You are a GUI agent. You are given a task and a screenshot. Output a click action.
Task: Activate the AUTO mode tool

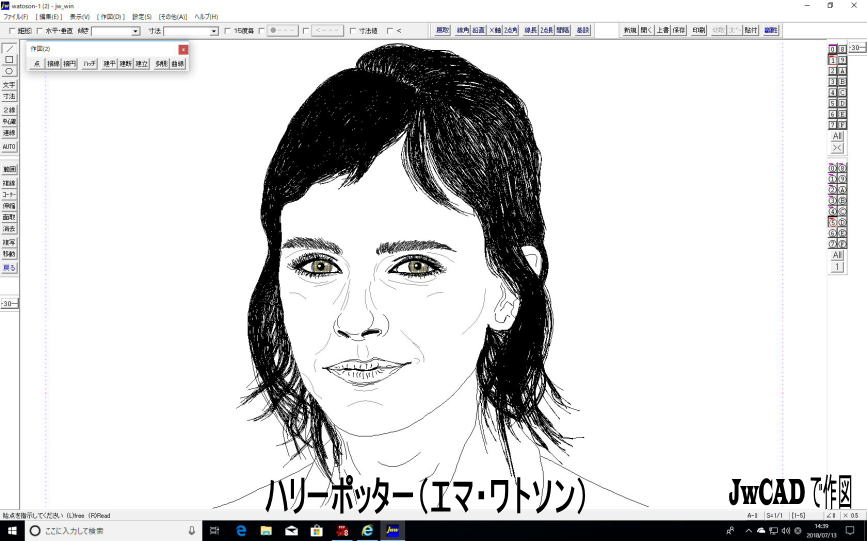coord(9,147)
